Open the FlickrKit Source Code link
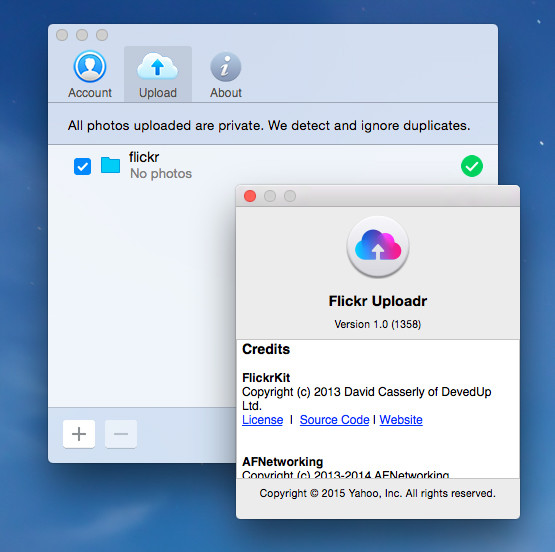 coord(334,420)
